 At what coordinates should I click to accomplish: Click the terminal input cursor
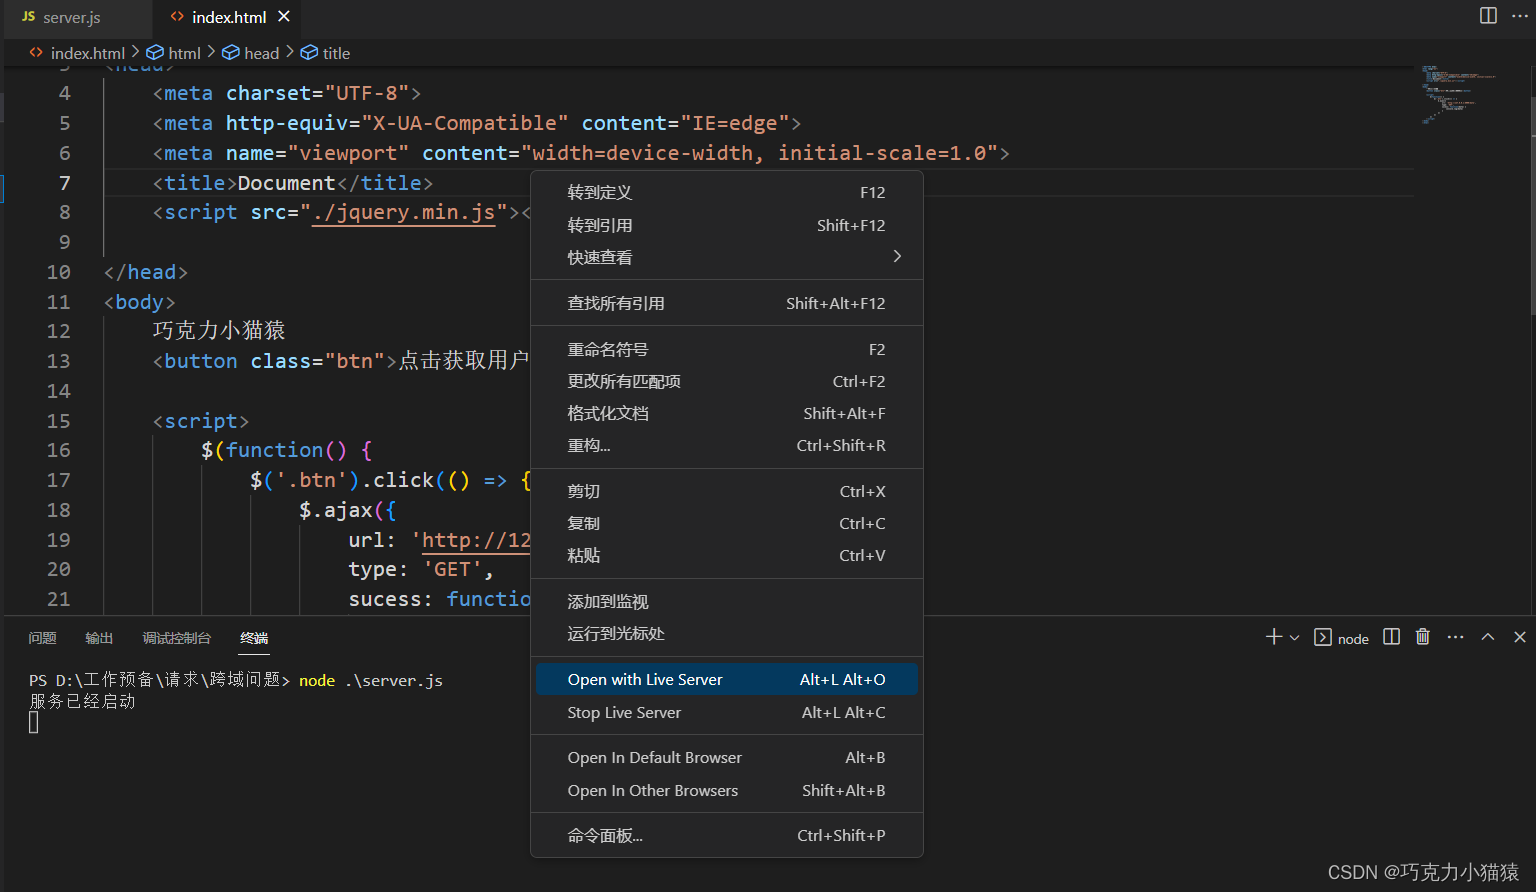point(34,723)
